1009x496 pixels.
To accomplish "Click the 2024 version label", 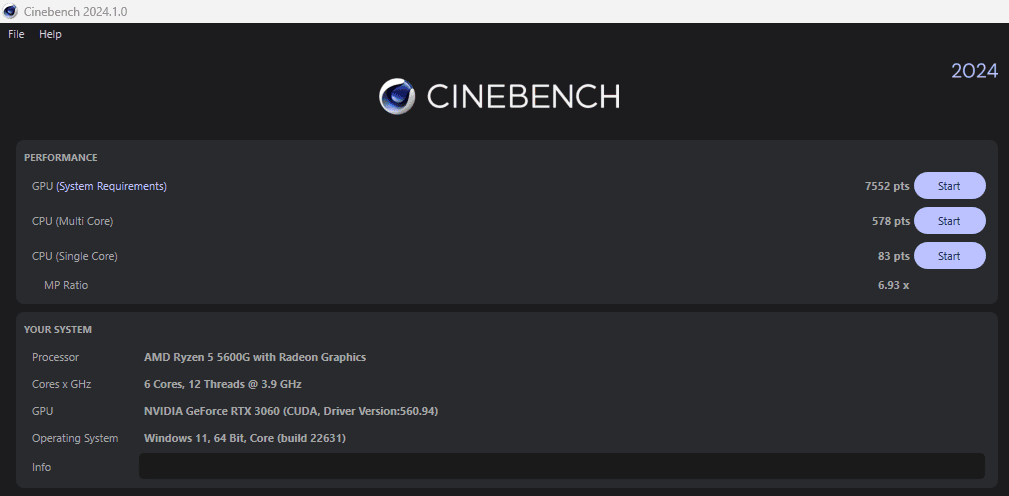I will [x=974, y=71].
